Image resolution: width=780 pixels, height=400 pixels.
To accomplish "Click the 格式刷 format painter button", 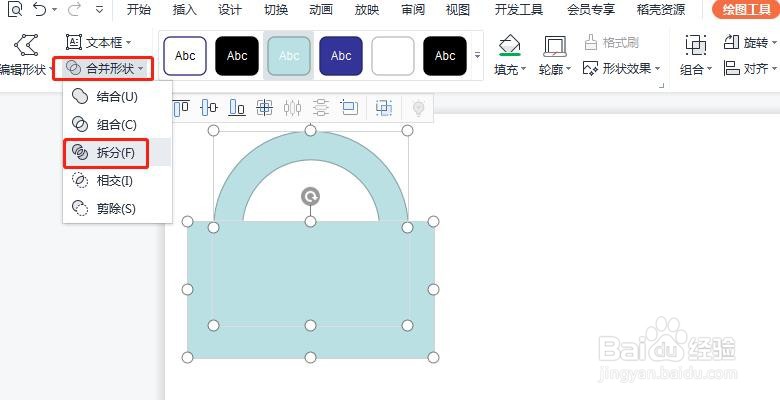I will point(611,42).
